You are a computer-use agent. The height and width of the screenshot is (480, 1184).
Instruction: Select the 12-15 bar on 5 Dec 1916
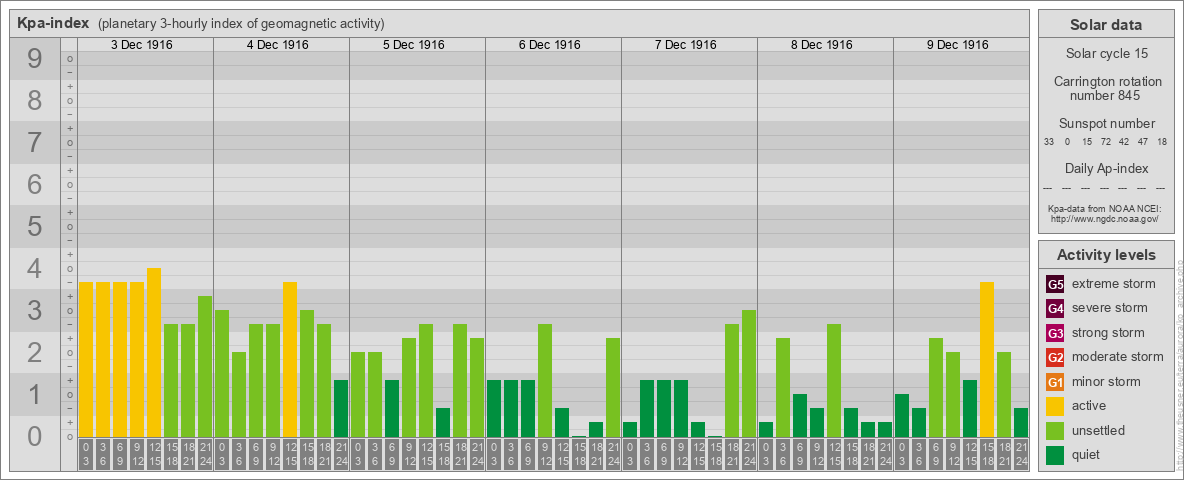point(426,380)
